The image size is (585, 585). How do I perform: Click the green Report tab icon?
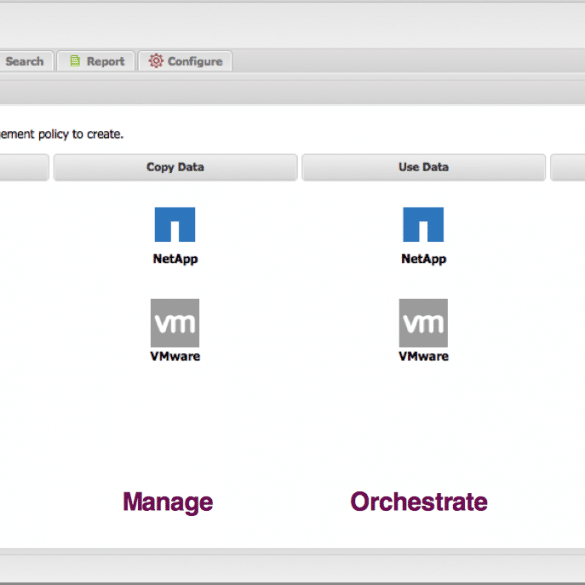click(x=75, y=61)
